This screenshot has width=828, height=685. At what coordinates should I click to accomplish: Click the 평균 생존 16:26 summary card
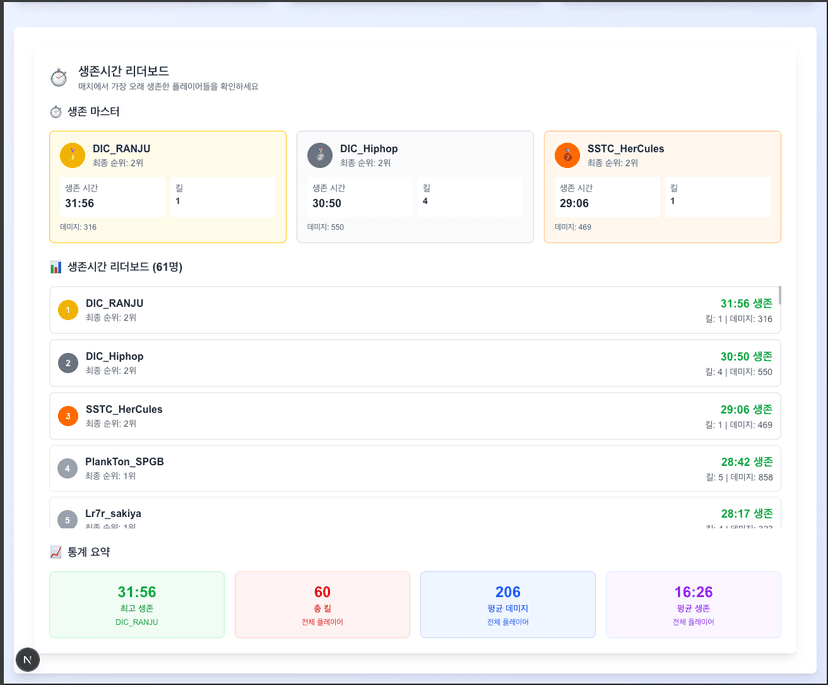point(693,604)
